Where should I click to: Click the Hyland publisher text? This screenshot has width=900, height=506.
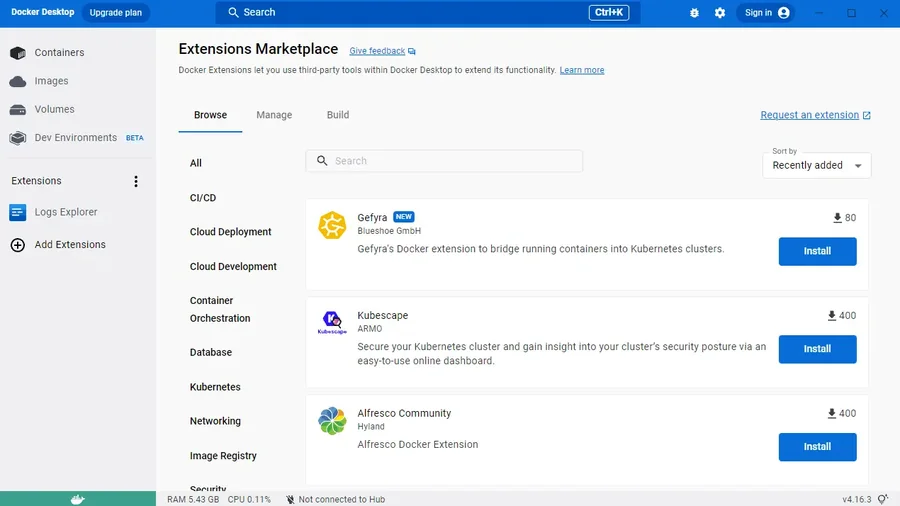(x=371, y=427)
